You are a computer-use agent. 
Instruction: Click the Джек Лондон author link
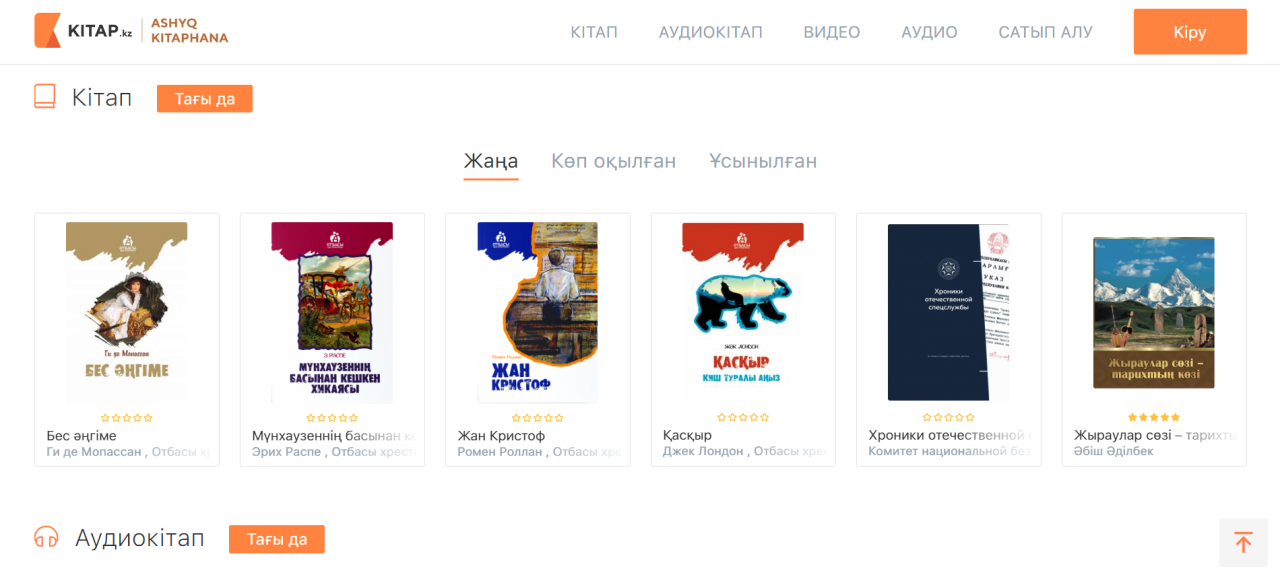click(x=703, y=451)
